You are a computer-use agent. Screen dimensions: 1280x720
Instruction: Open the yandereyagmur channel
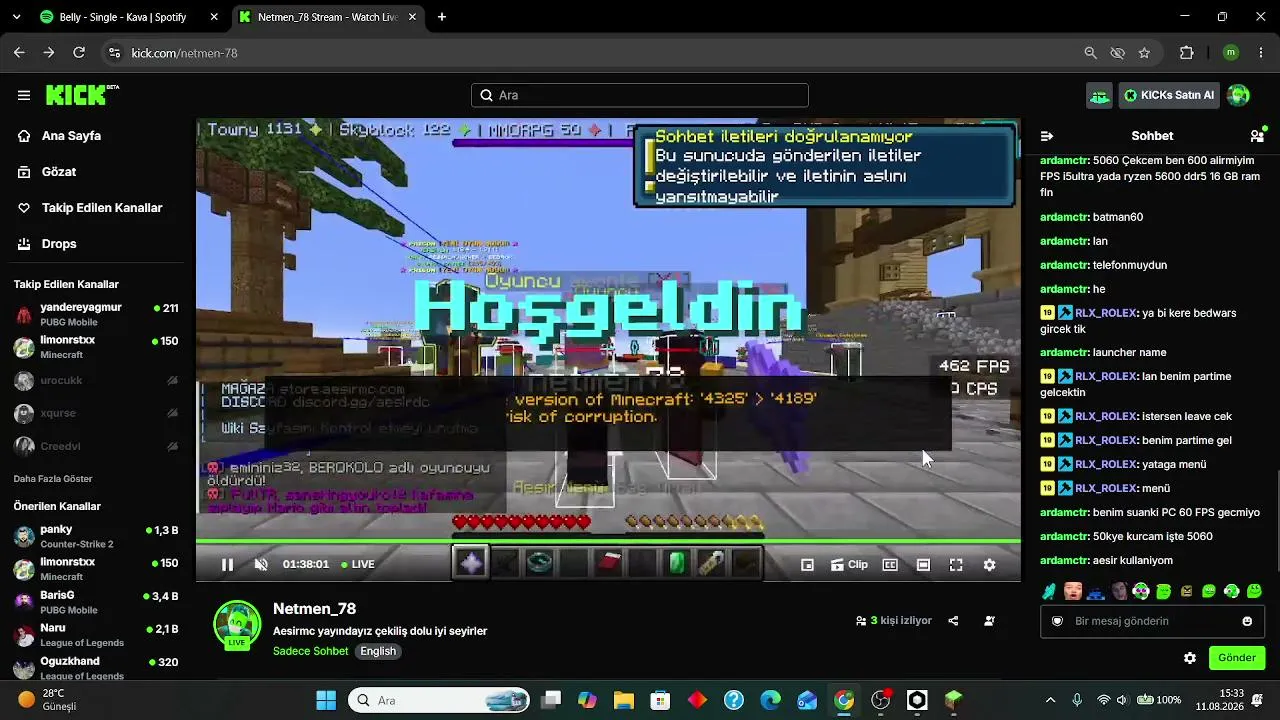(96, 315)
